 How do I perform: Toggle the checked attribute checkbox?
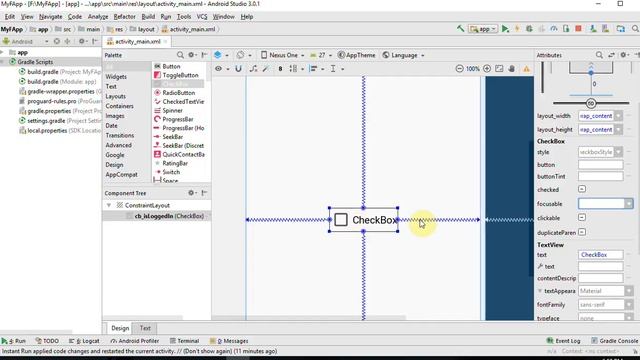582,189
